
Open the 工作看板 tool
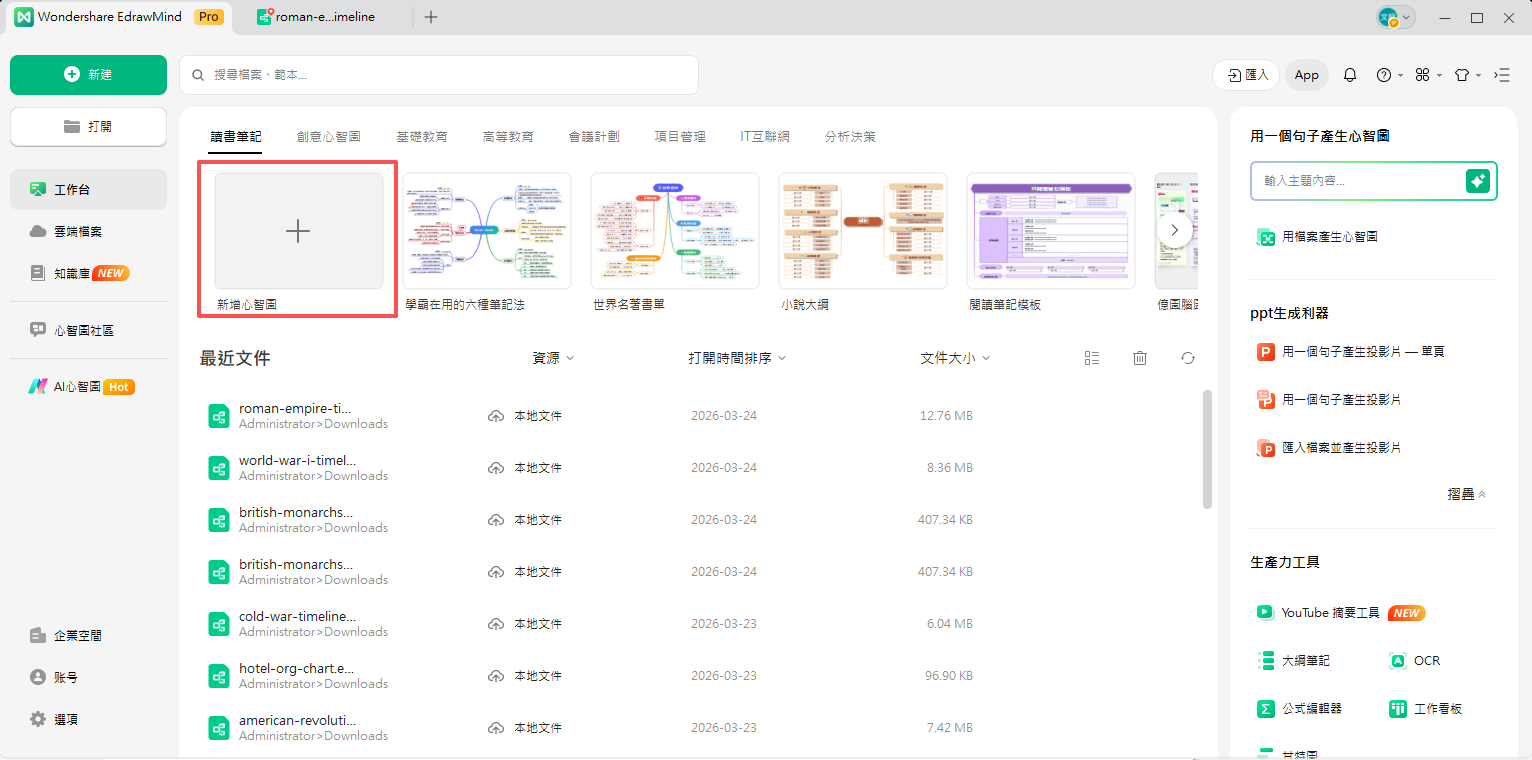click(x=1436, y=708)
